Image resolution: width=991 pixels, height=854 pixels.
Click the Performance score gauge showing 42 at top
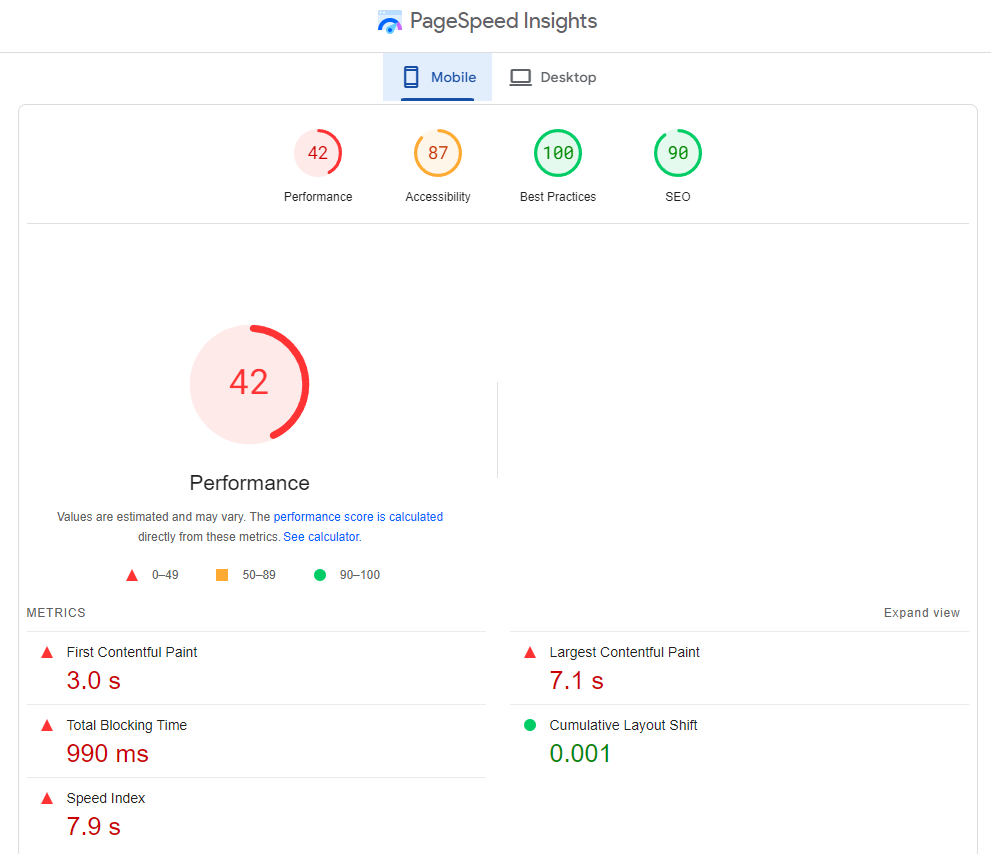pyautogui.click(x=318, y=153)
